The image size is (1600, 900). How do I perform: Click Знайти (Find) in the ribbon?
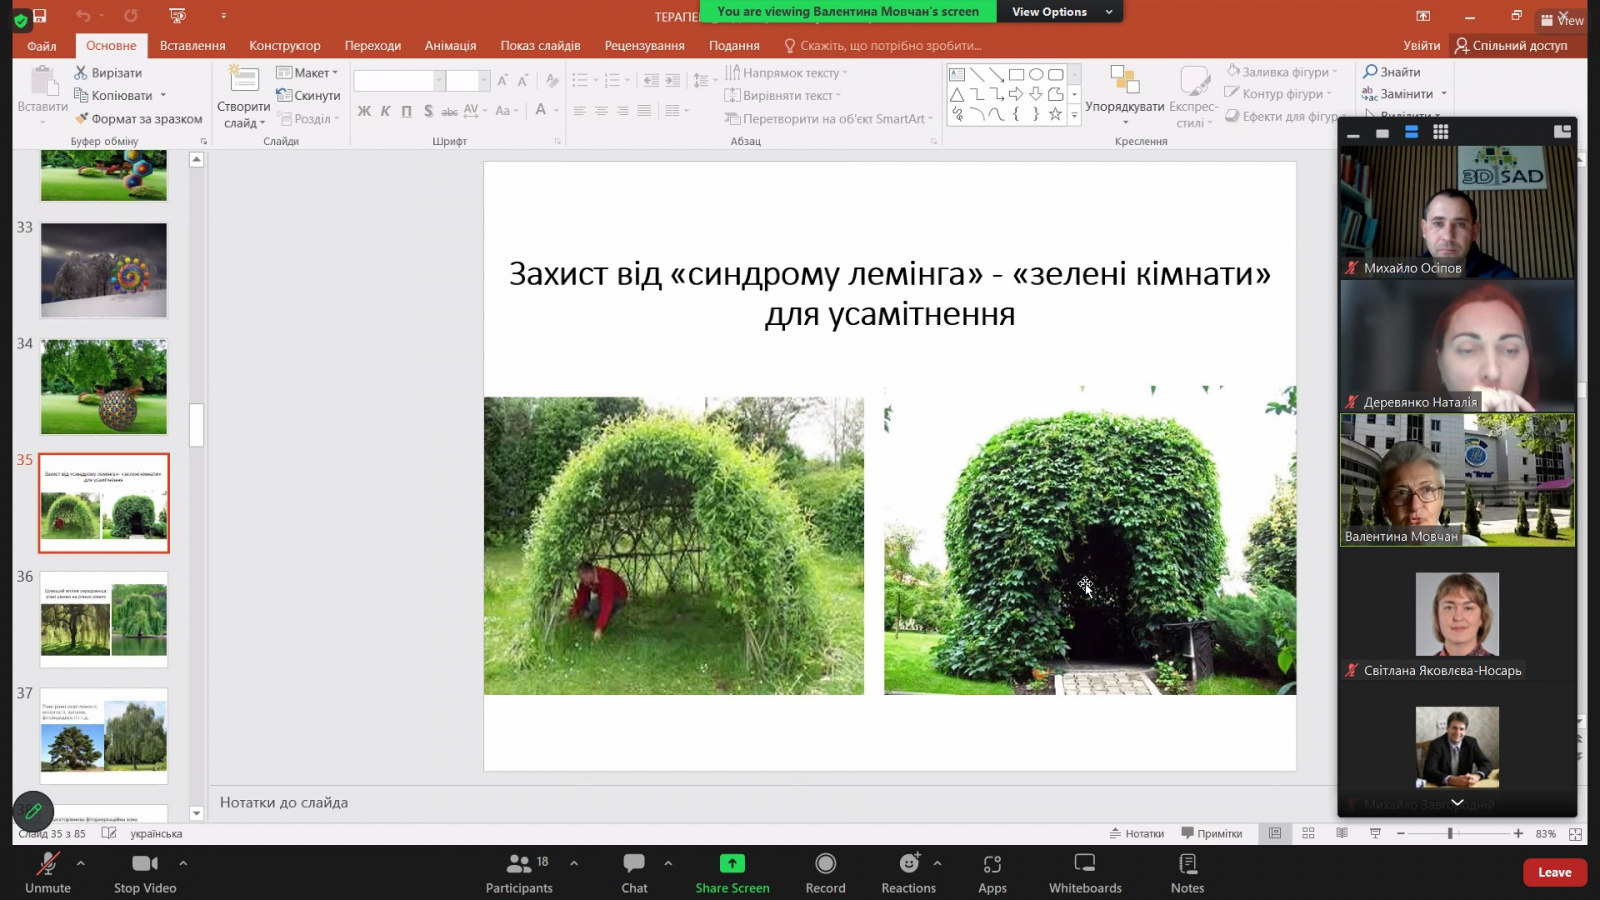tap(1391, 72)
